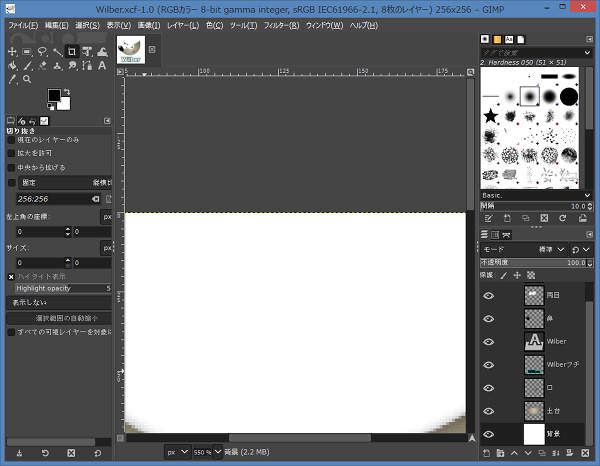Select the star-shaped brush thumbnail
Screen dimensions: 600x466
click(492, 117)
